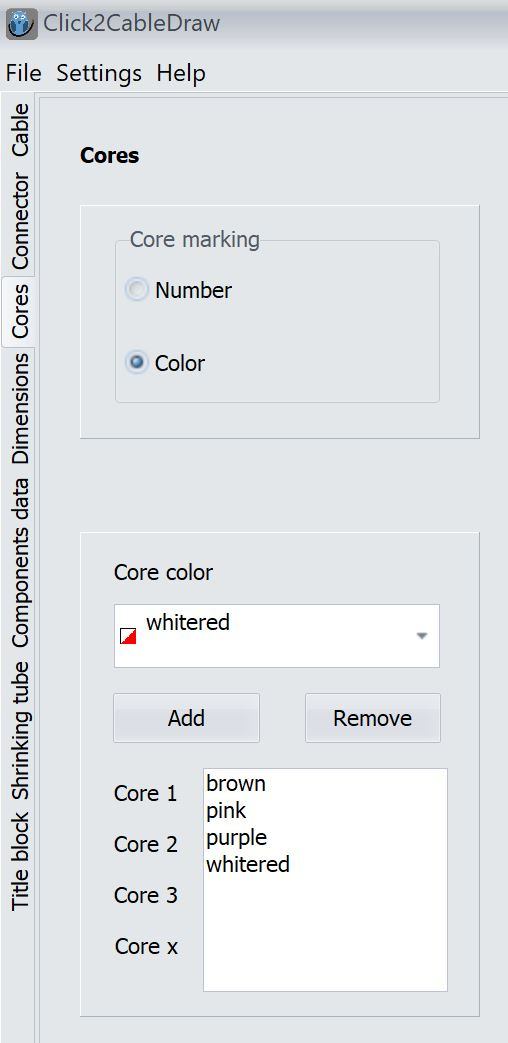
Task: Switch to the Shrinking tube tab
Action: pos(19,730)
